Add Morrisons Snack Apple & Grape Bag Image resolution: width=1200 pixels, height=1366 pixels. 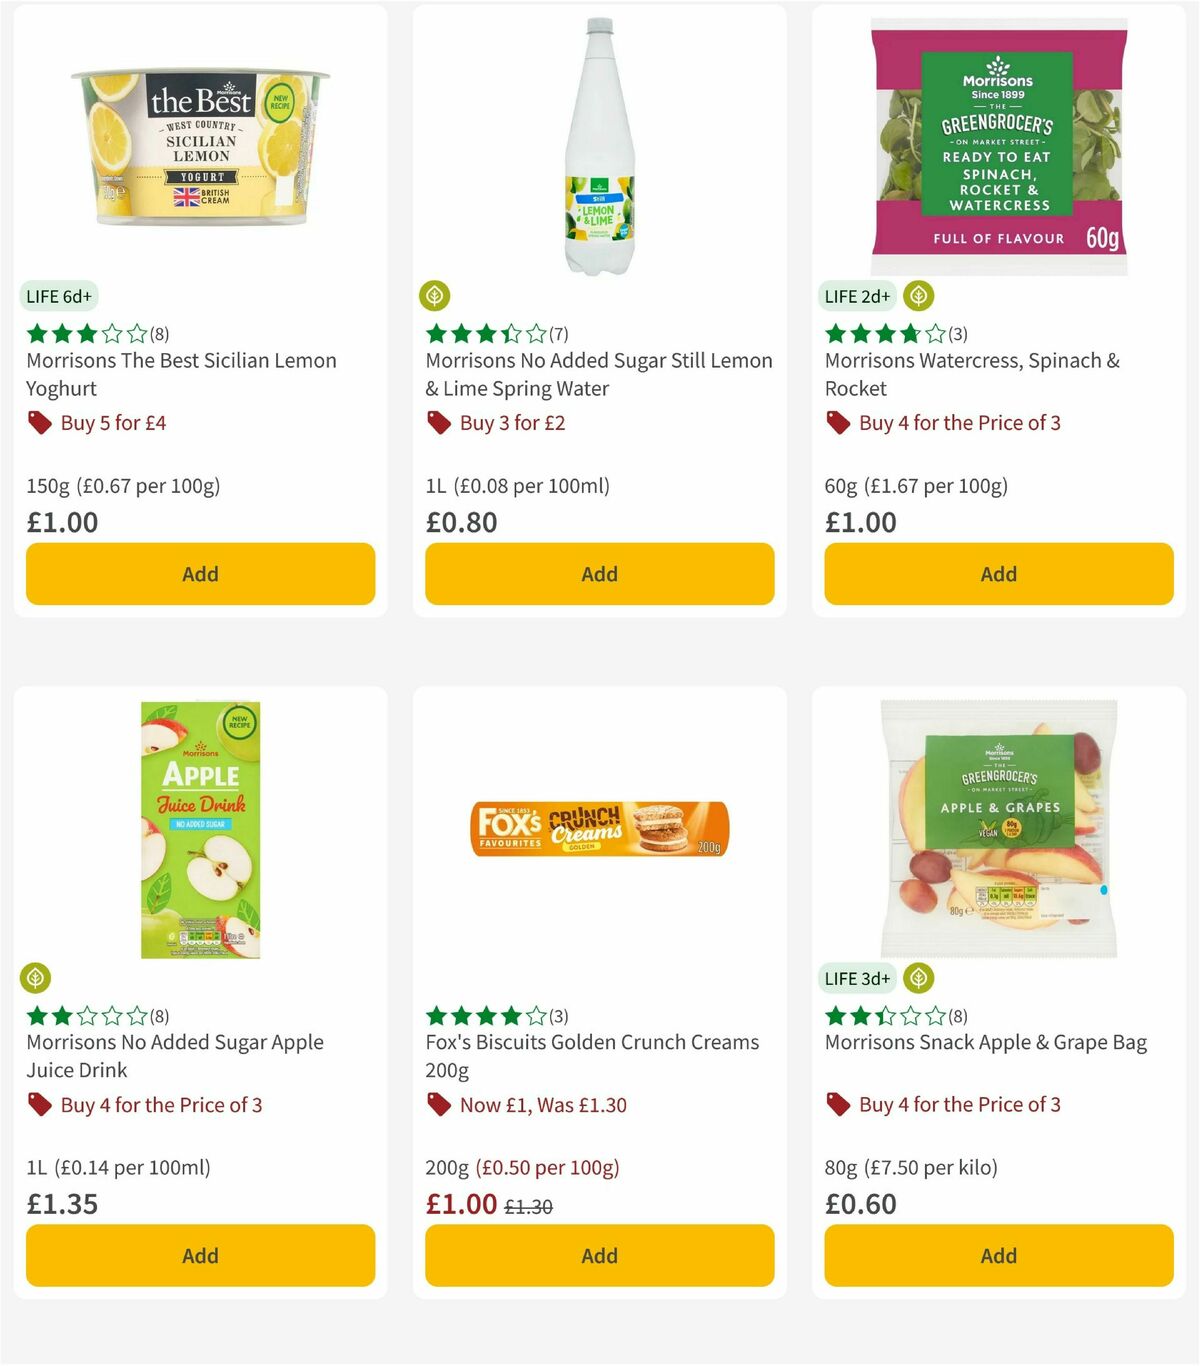coord(998,1255)
